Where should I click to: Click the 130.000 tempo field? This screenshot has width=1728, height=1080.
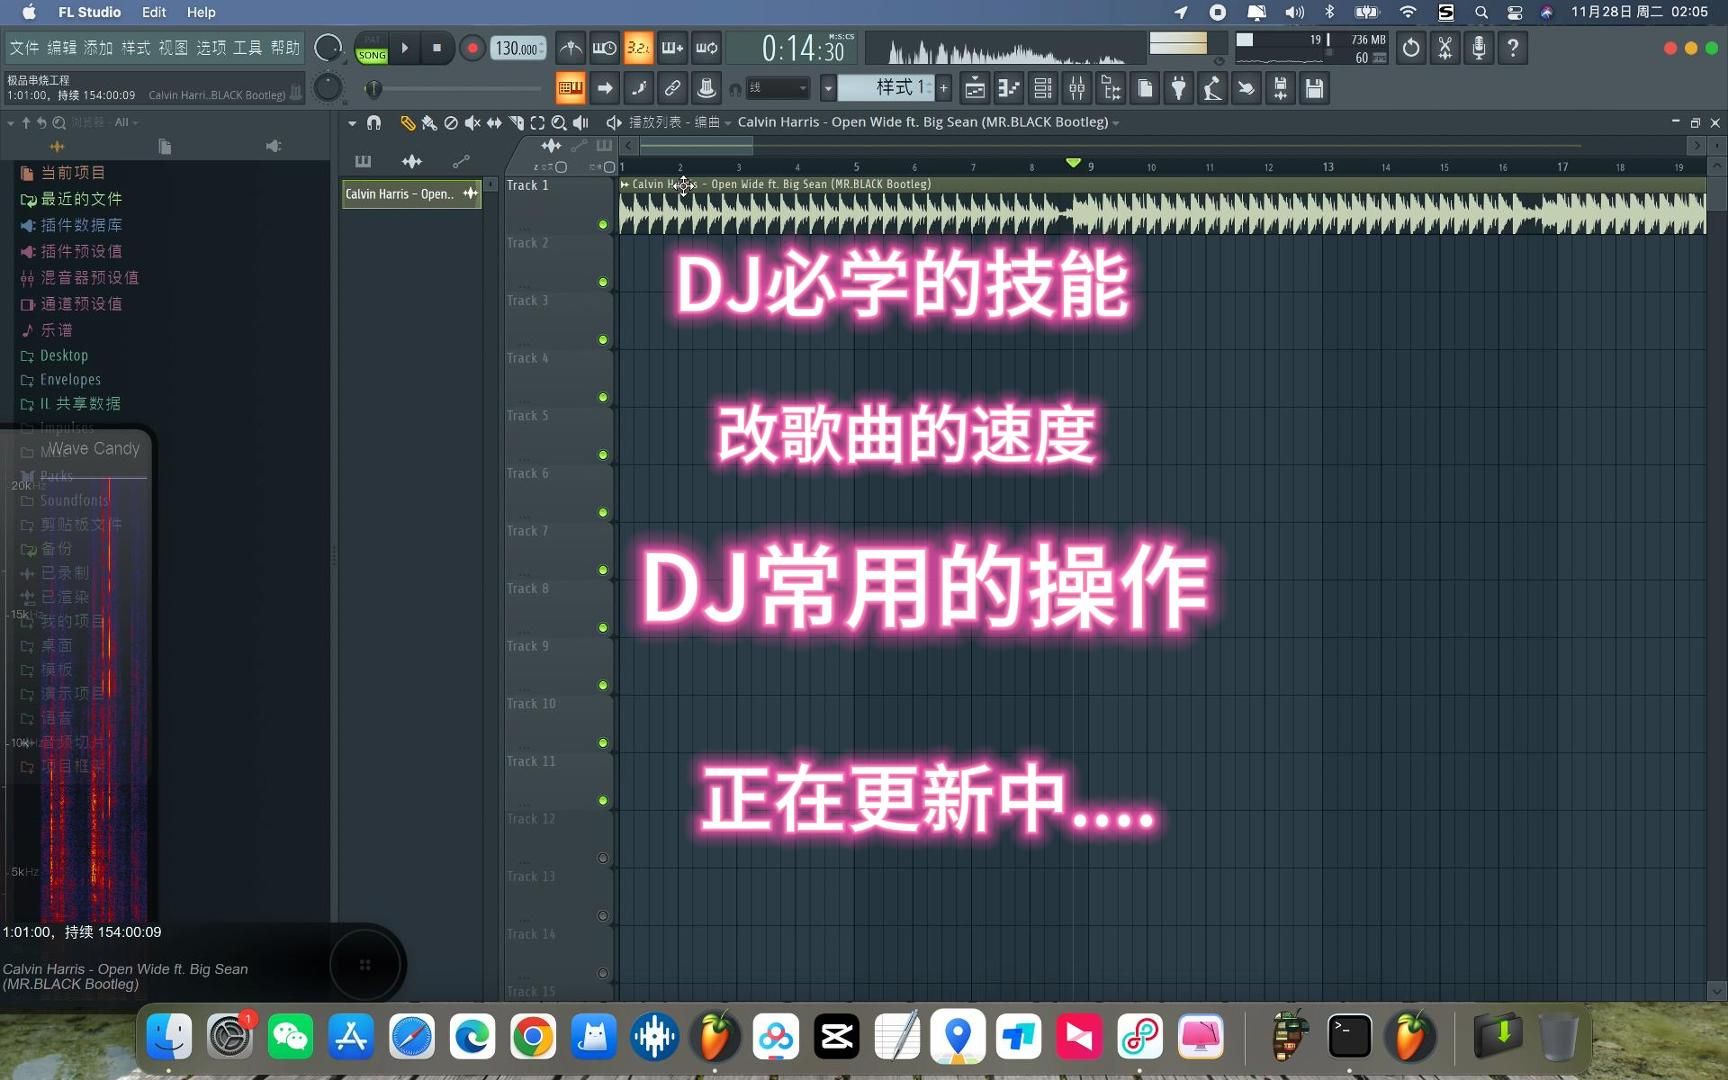click(518, 48)
